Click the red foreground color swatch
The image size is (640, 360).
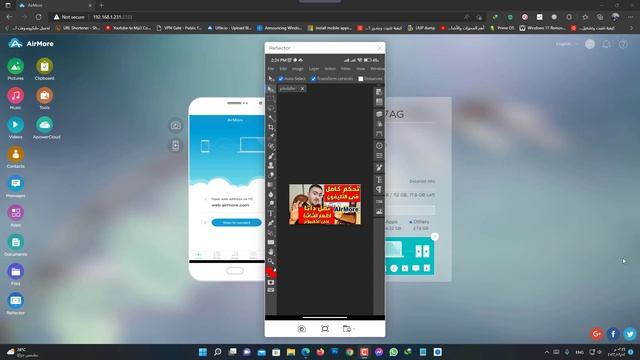270,272
